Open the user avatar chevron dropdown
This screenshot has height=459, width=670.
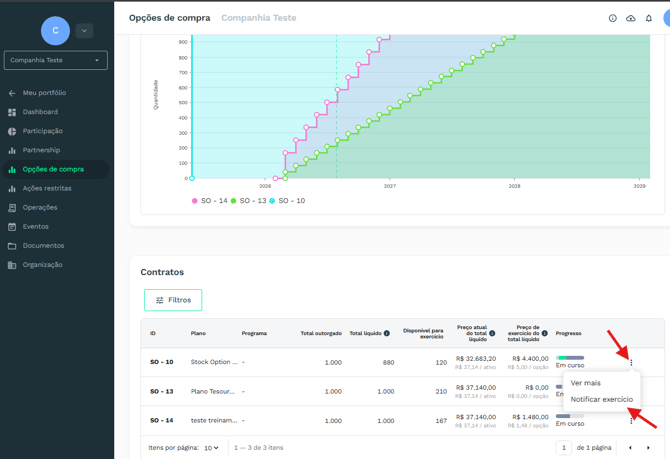(x=84, y=31)
